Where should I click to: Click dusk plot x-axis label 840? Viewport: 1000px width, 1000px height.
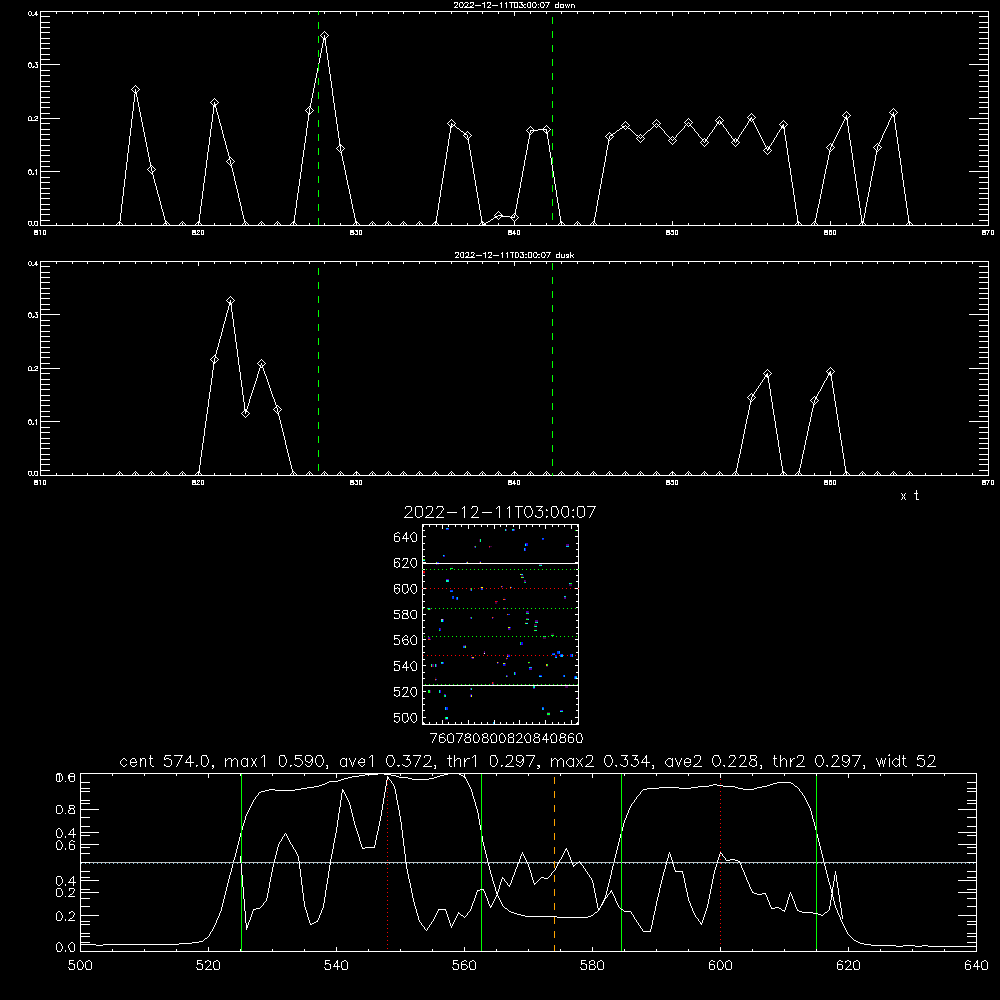click(514, 483)
